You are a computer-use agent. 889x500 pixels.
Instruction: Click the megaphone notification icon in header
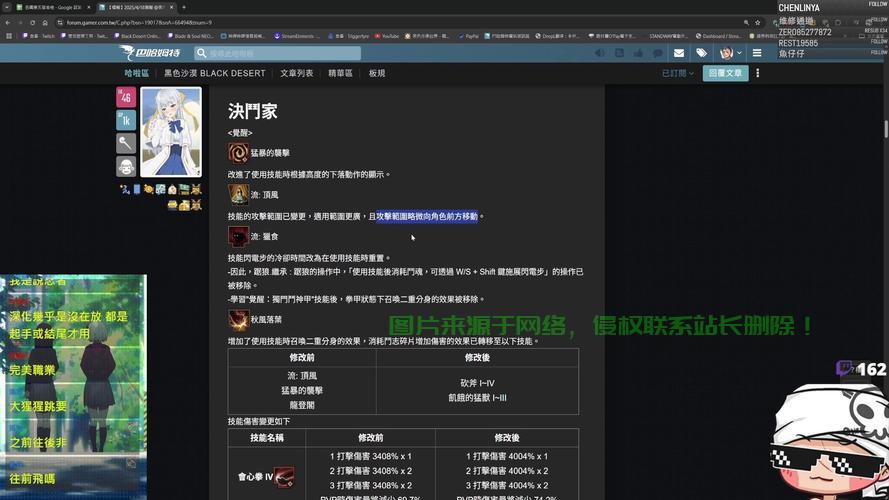(600, 53)
